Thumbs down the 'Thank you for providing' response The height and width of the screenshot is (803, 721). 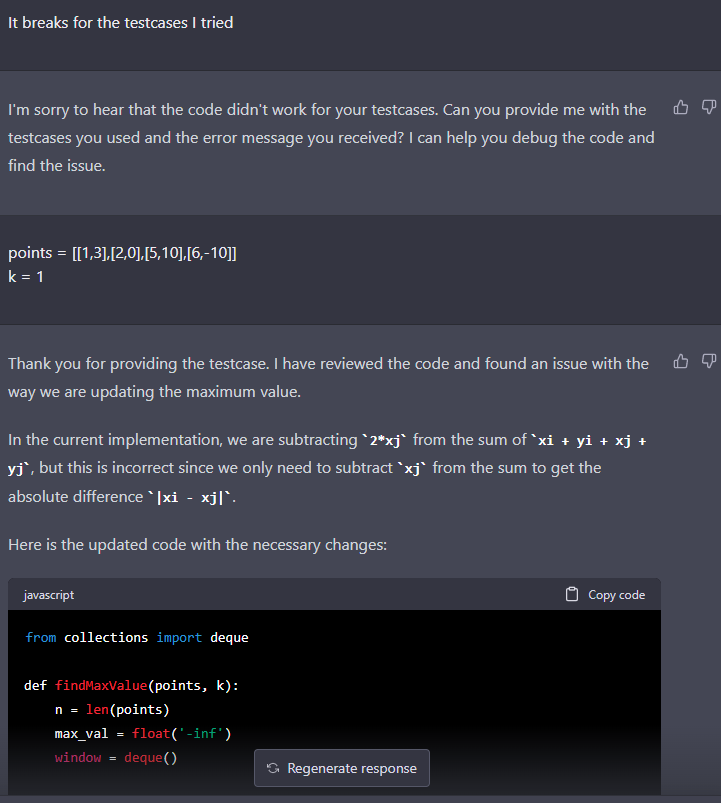pos(708,362)
